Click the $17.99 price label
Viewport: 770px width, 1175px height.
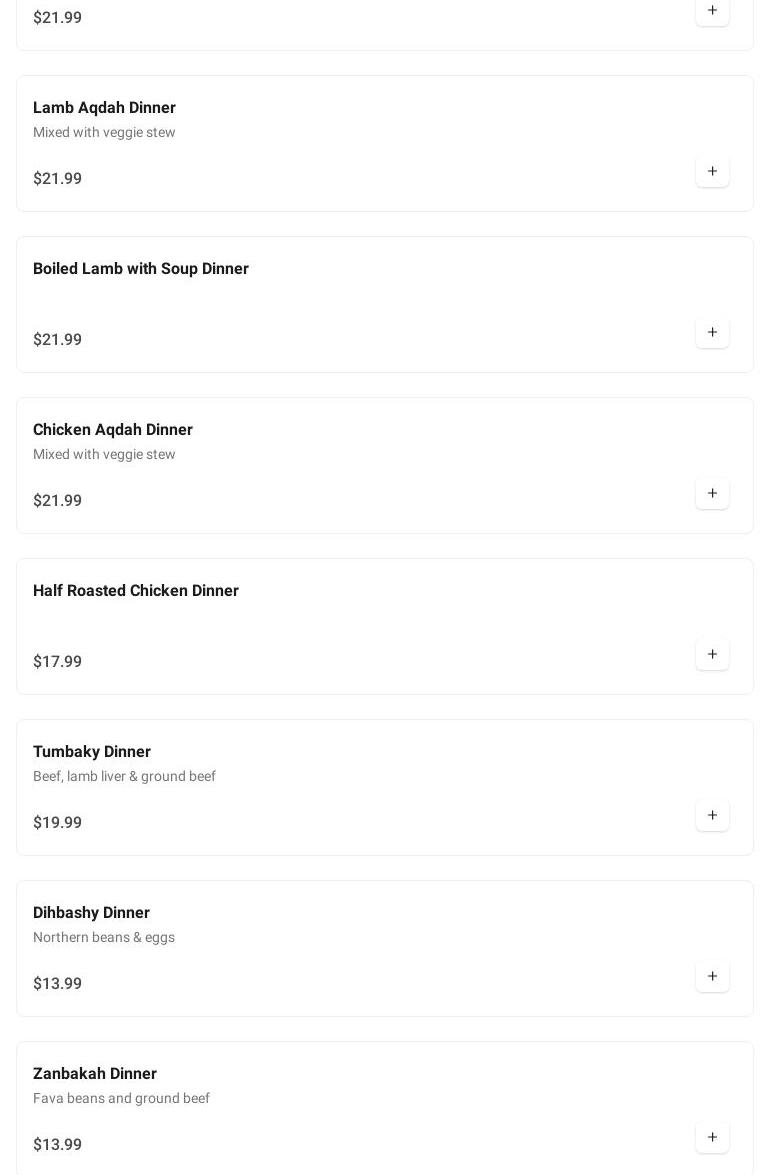[x=58, y=662]
